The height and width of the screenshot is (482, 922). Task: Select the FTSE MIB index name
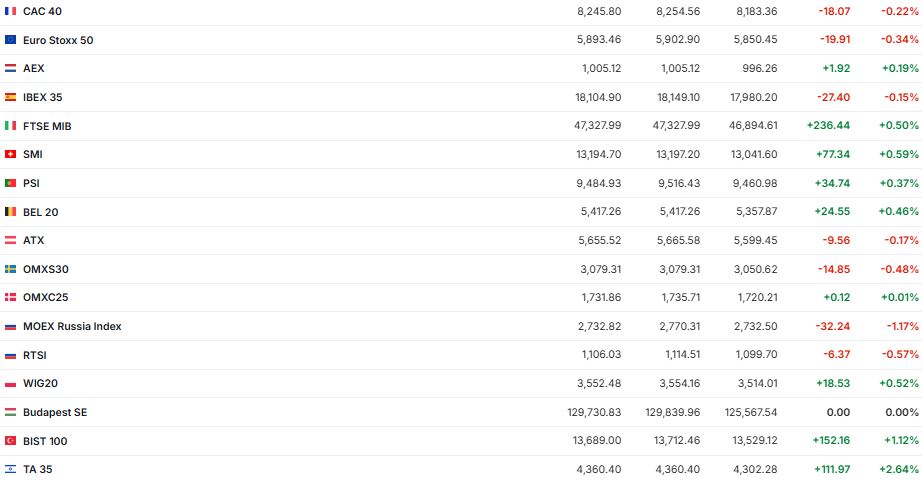47,126
